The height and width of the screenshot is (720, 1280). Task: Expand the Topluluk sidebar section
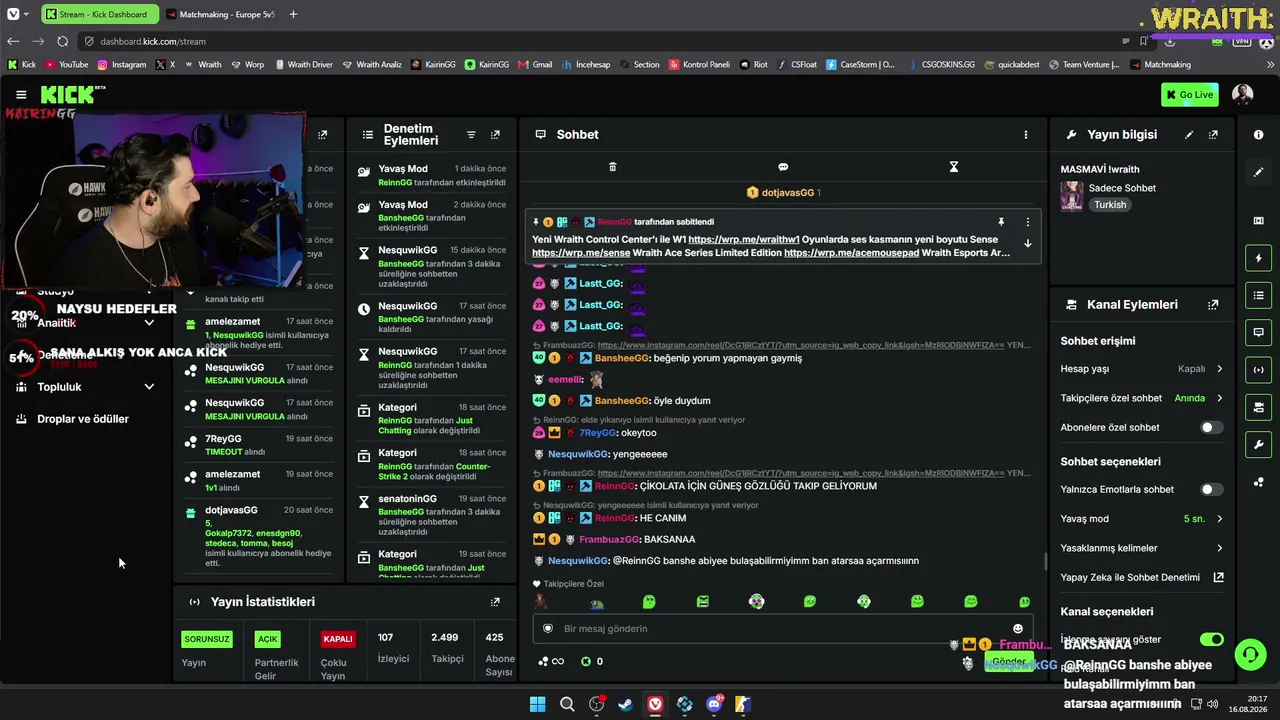[x=149, y=387]
